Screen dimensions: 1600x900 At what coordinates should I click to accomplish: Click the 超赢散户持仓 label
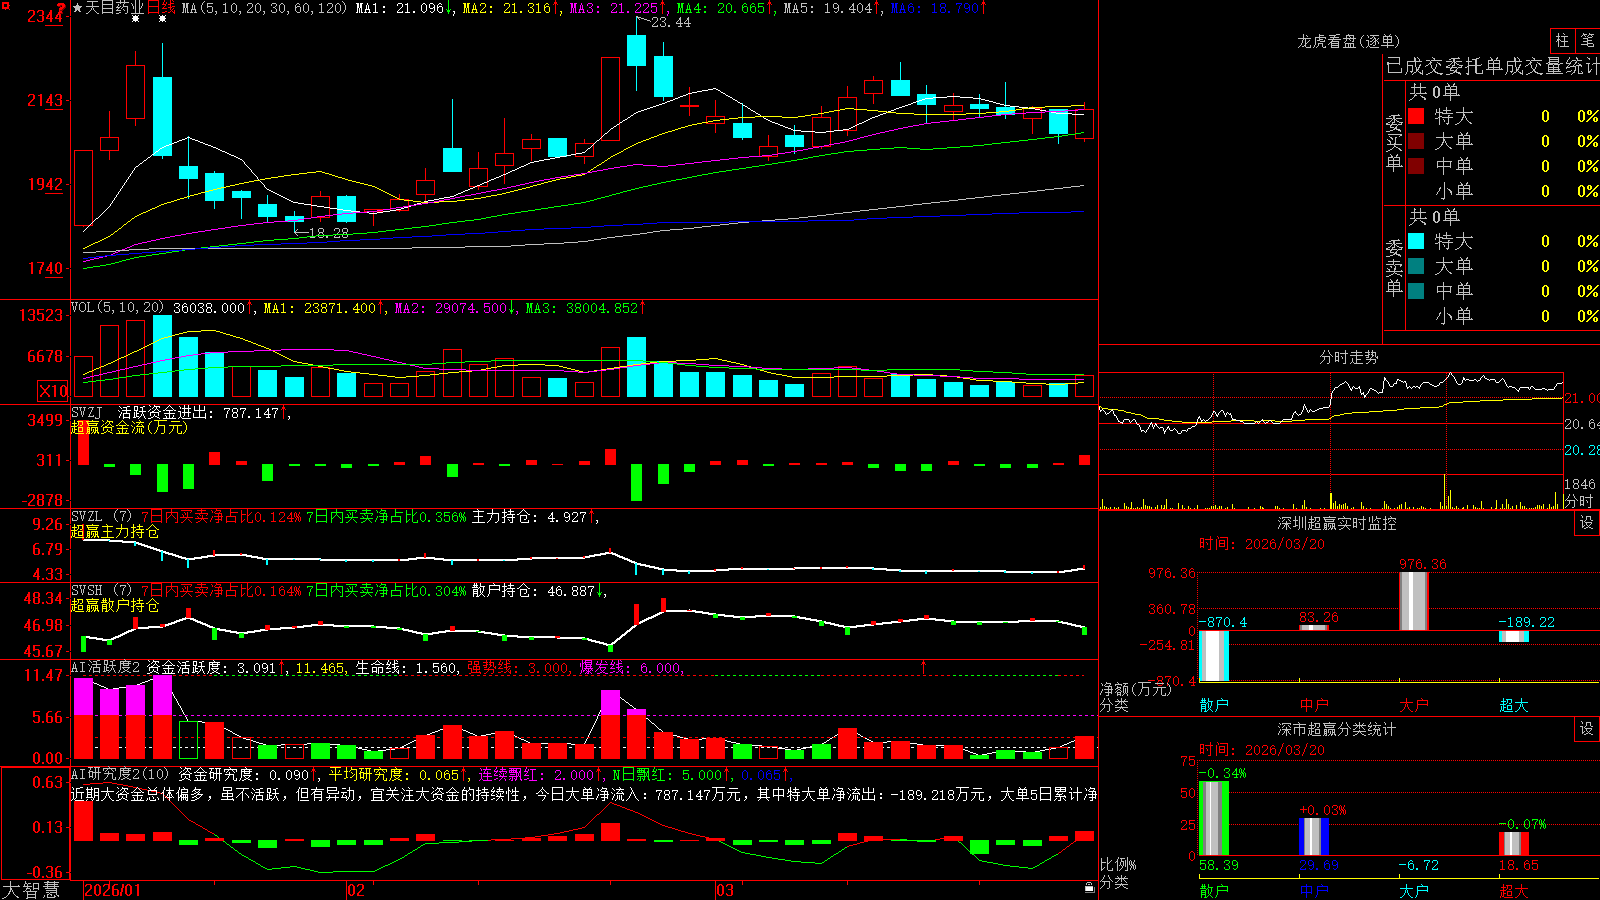115,605
